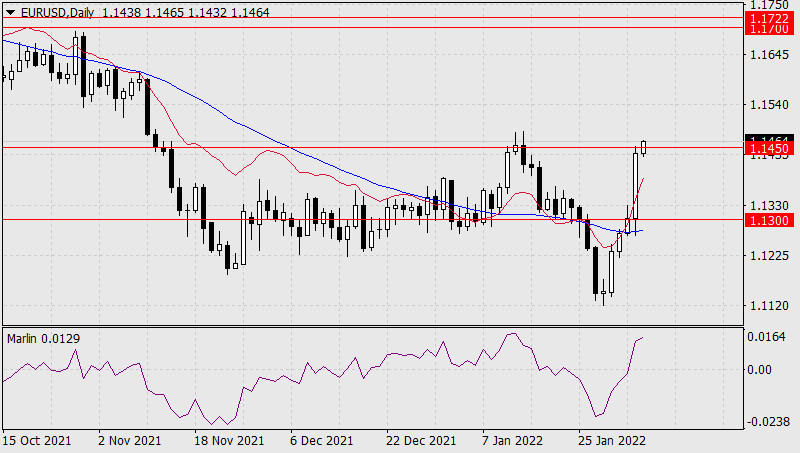
Task: Click the lowest candlestick near 1.1120
Action: (x=604, y=293)
